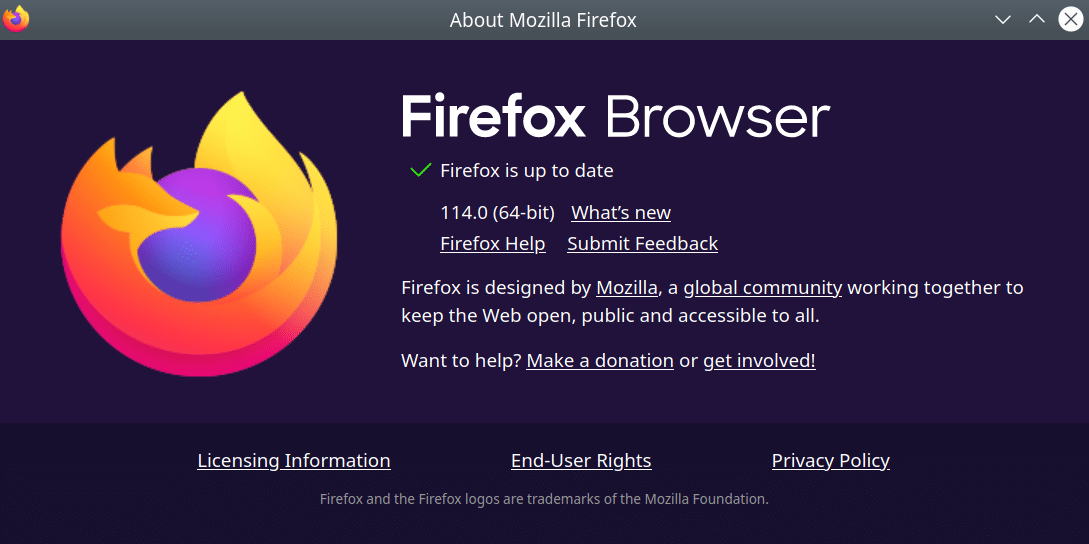Click the About Mozilla Firefox title bar text
This screenshot has width=1089, height=544.
[x=543, y=20]
